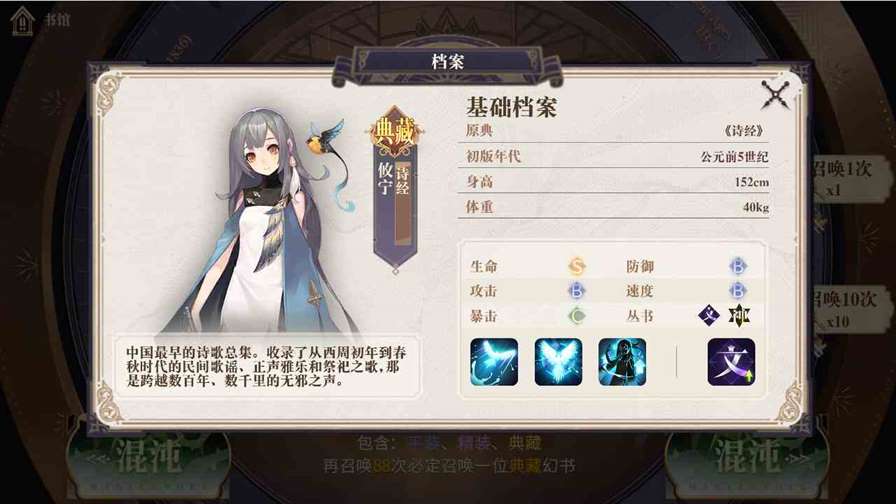Click the B rank badge for 防御
Image resolution: width=896 pixels, height=504 pixels.
pyautogui.click(x=738, y=266)
